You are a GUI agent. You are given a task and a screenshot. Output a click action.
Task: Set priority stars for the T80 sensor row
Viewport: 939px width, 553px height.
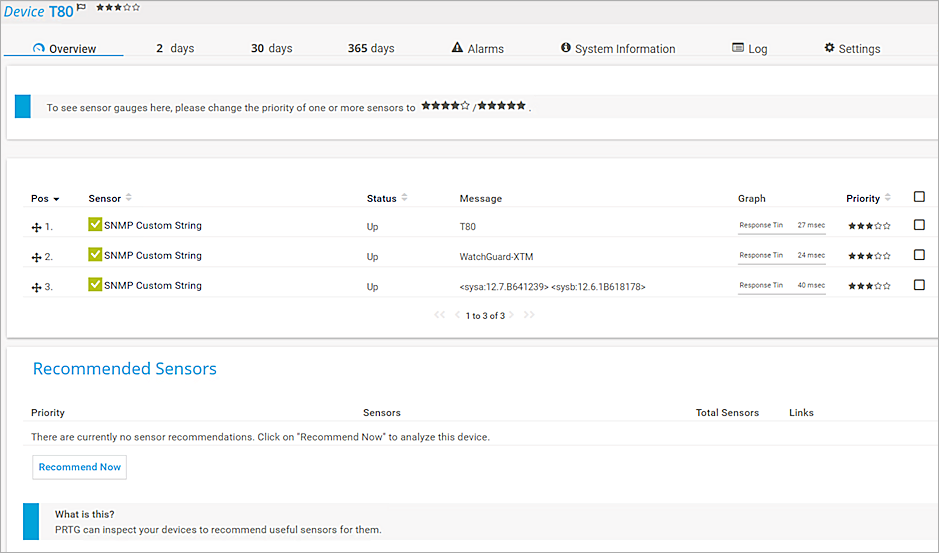(868, 227)
